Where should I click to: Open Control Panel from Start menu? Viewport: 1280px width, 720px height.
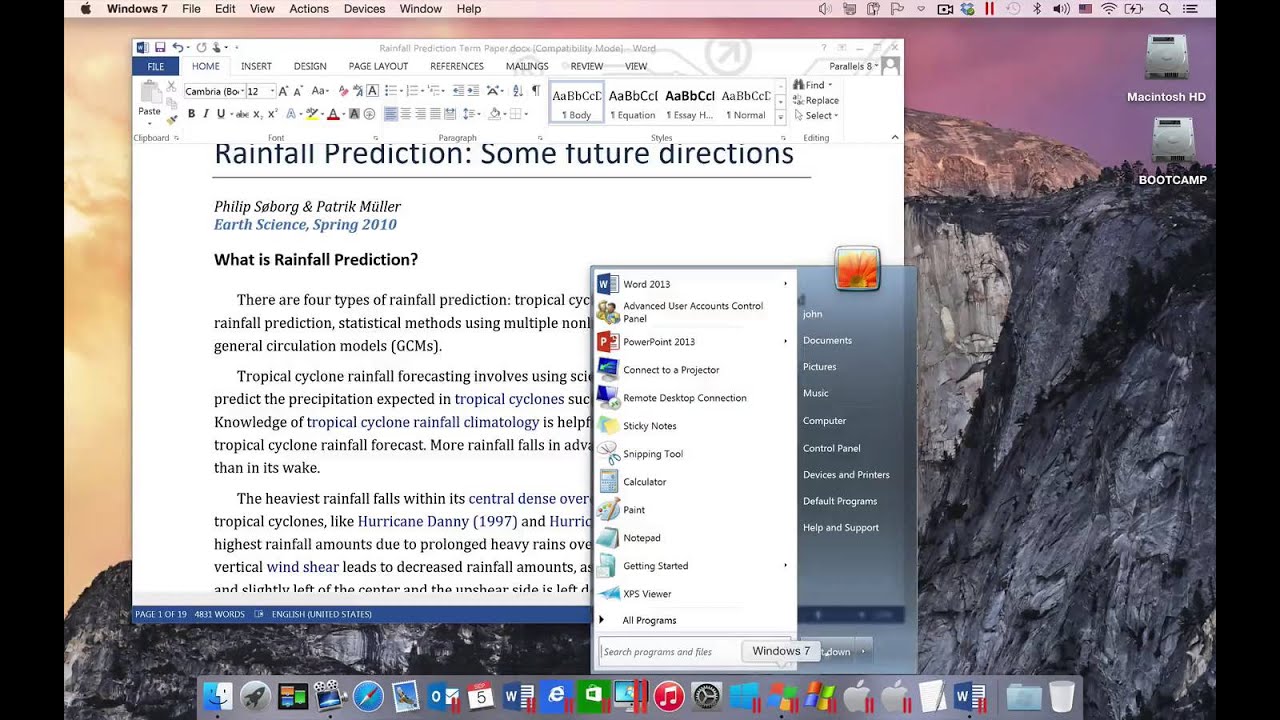pyautogui.click(x=832, y=448)
